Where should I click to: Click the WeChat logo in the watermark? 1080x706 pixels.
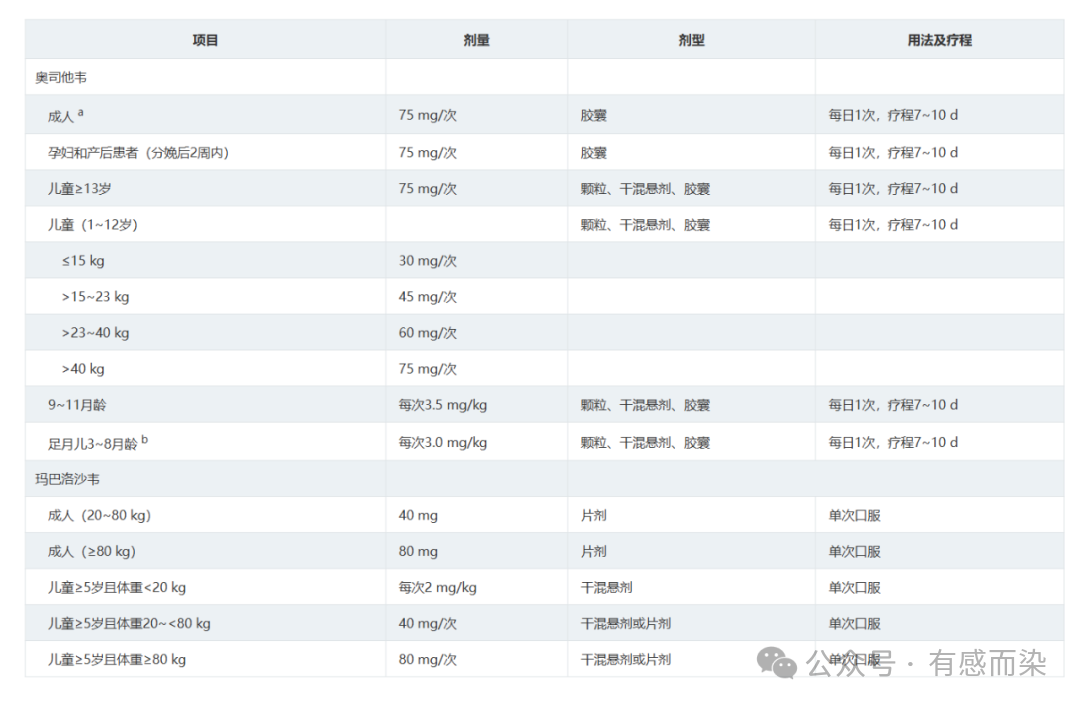click(776, 662)
